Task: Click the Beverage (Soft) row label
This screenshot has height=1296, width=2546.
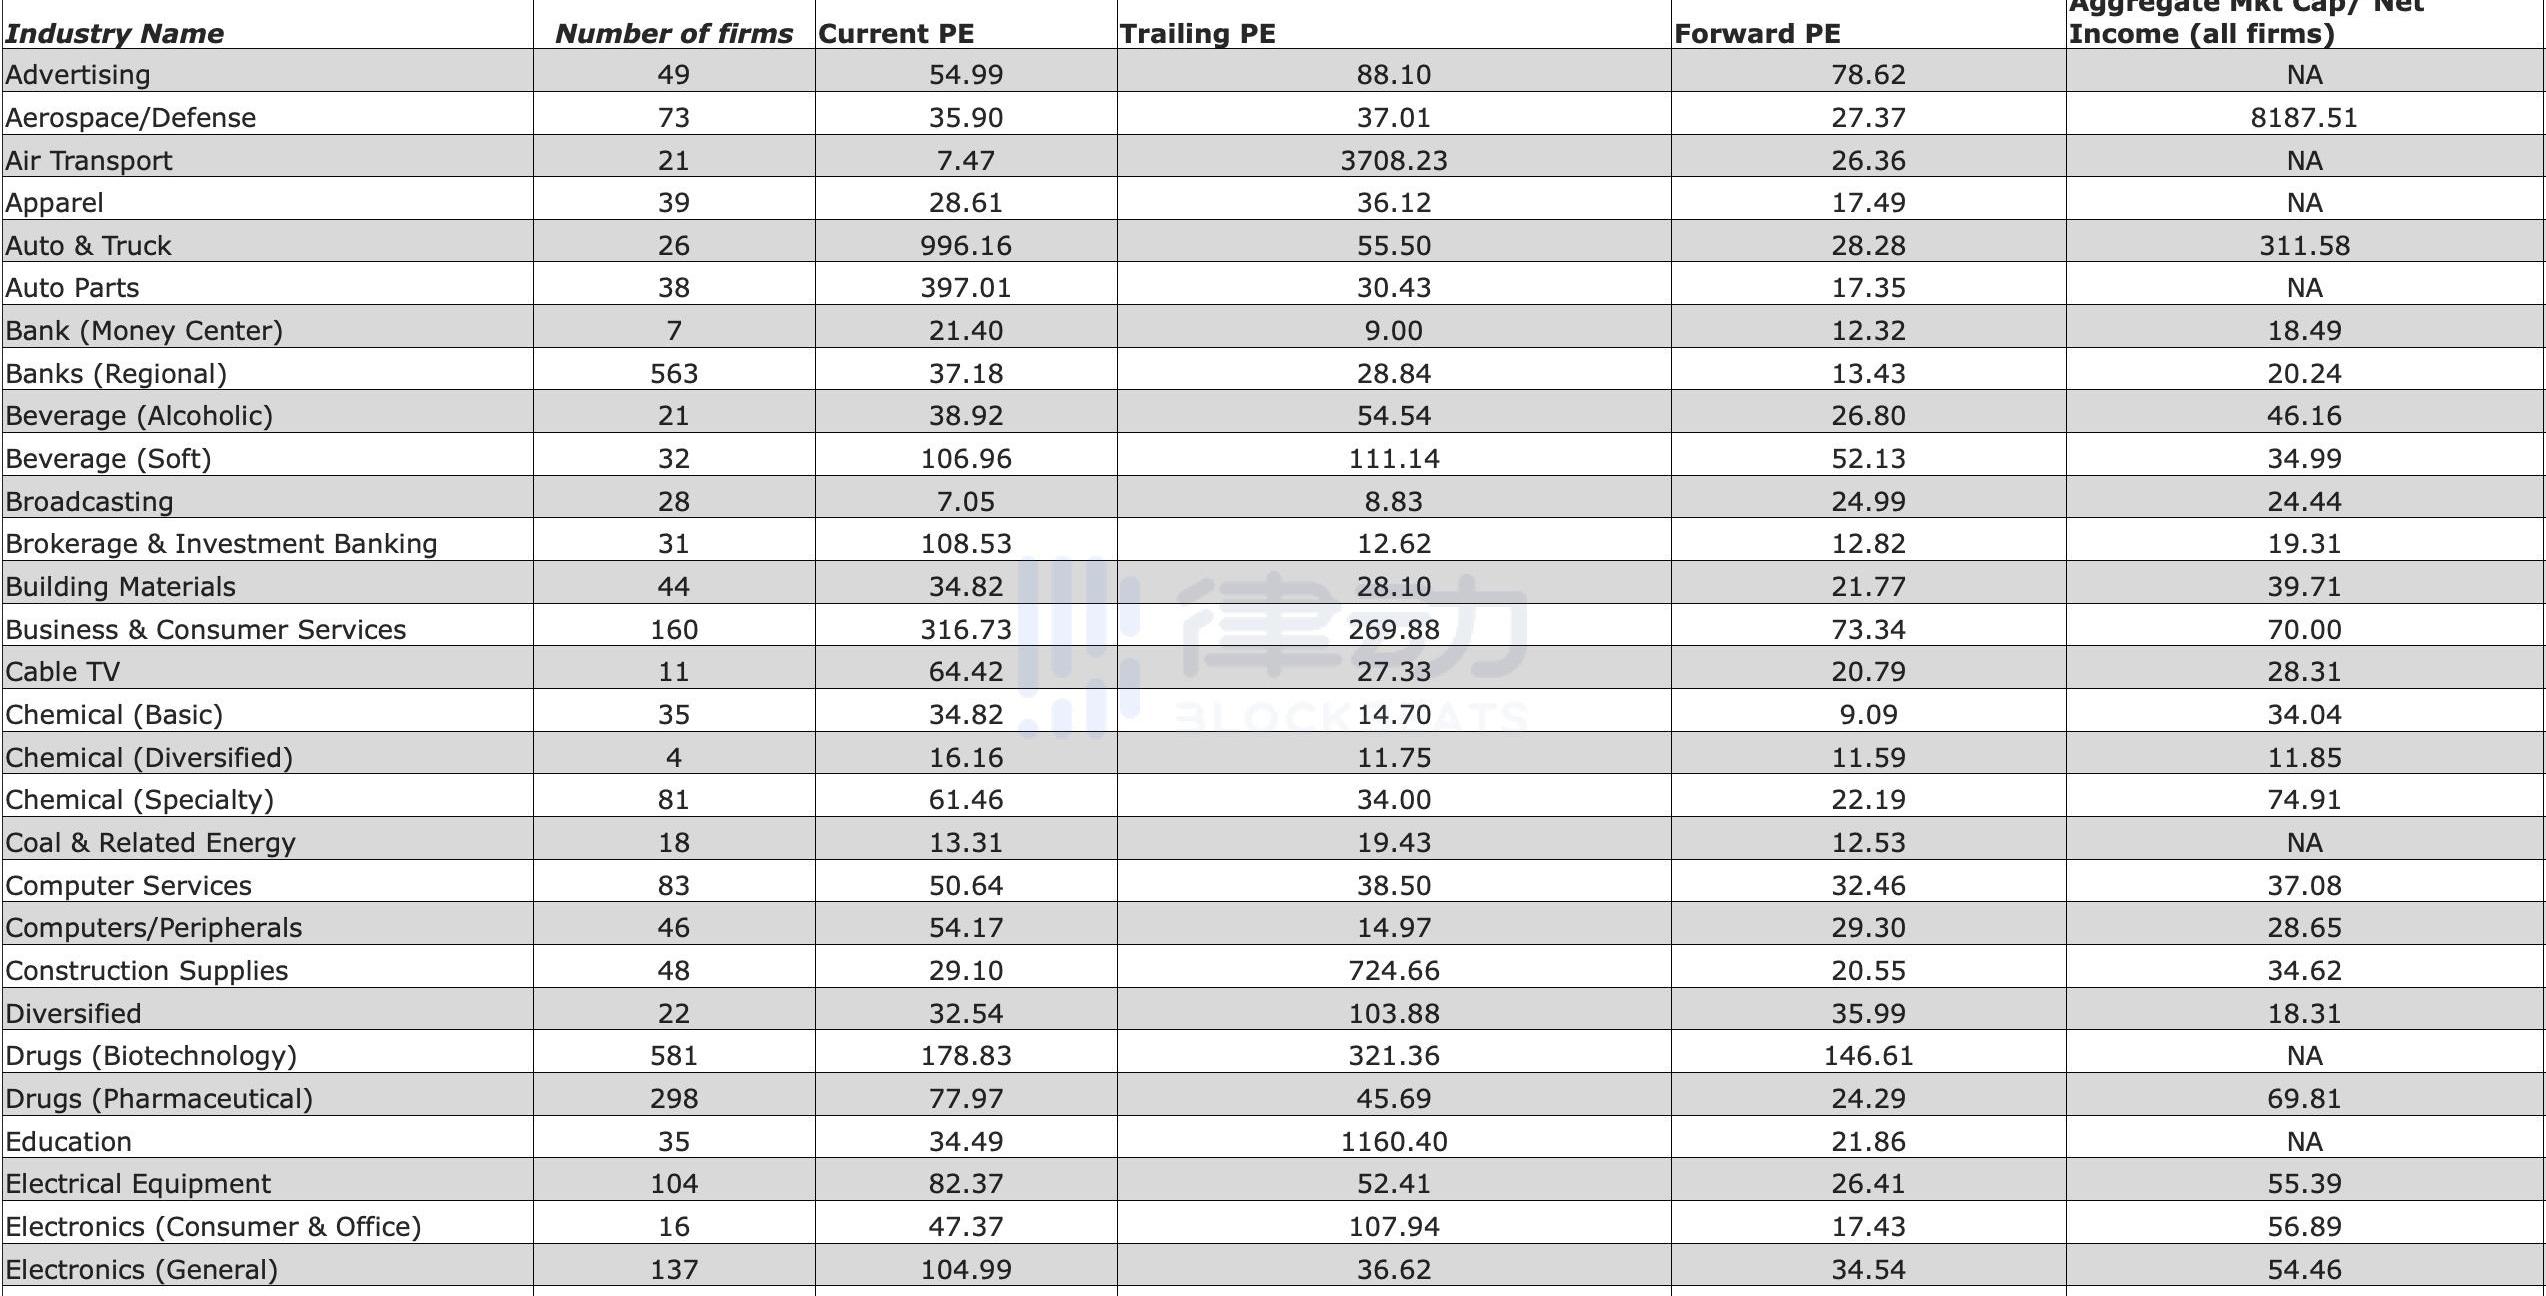Action: pos(108,459)
